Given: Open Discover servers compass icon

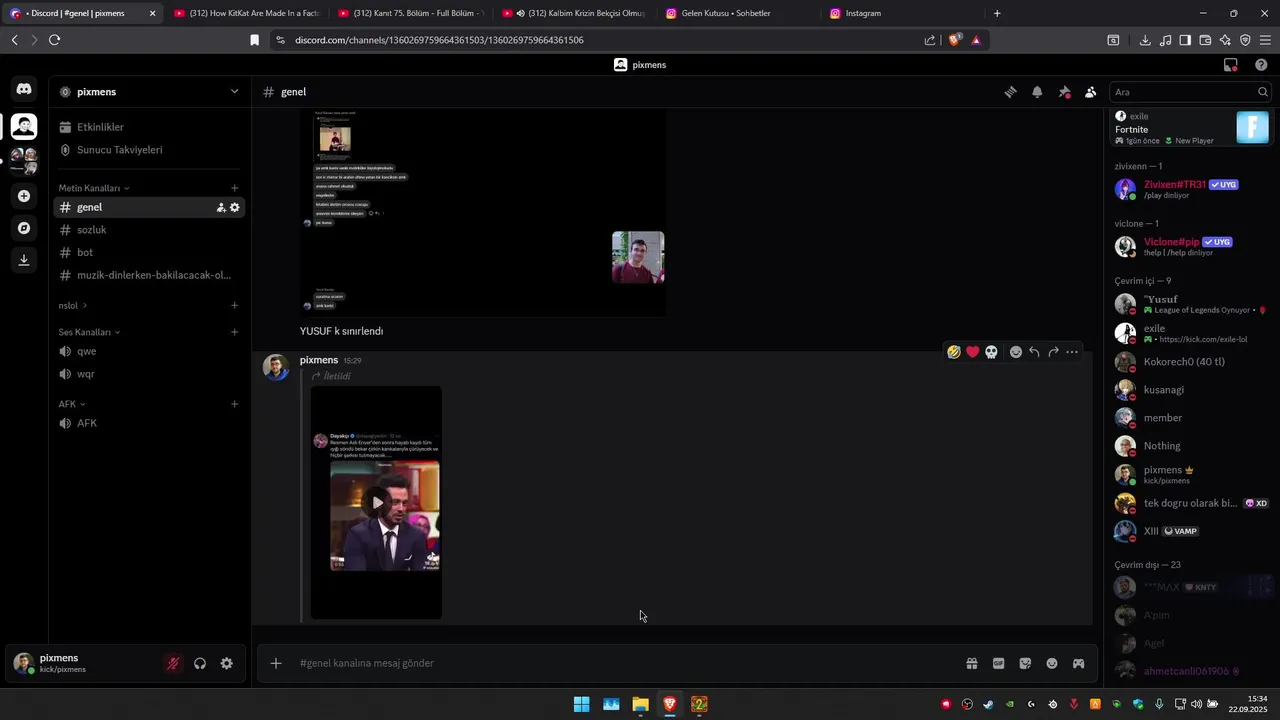Looking at the screenshot, I should tap(24, 228).
